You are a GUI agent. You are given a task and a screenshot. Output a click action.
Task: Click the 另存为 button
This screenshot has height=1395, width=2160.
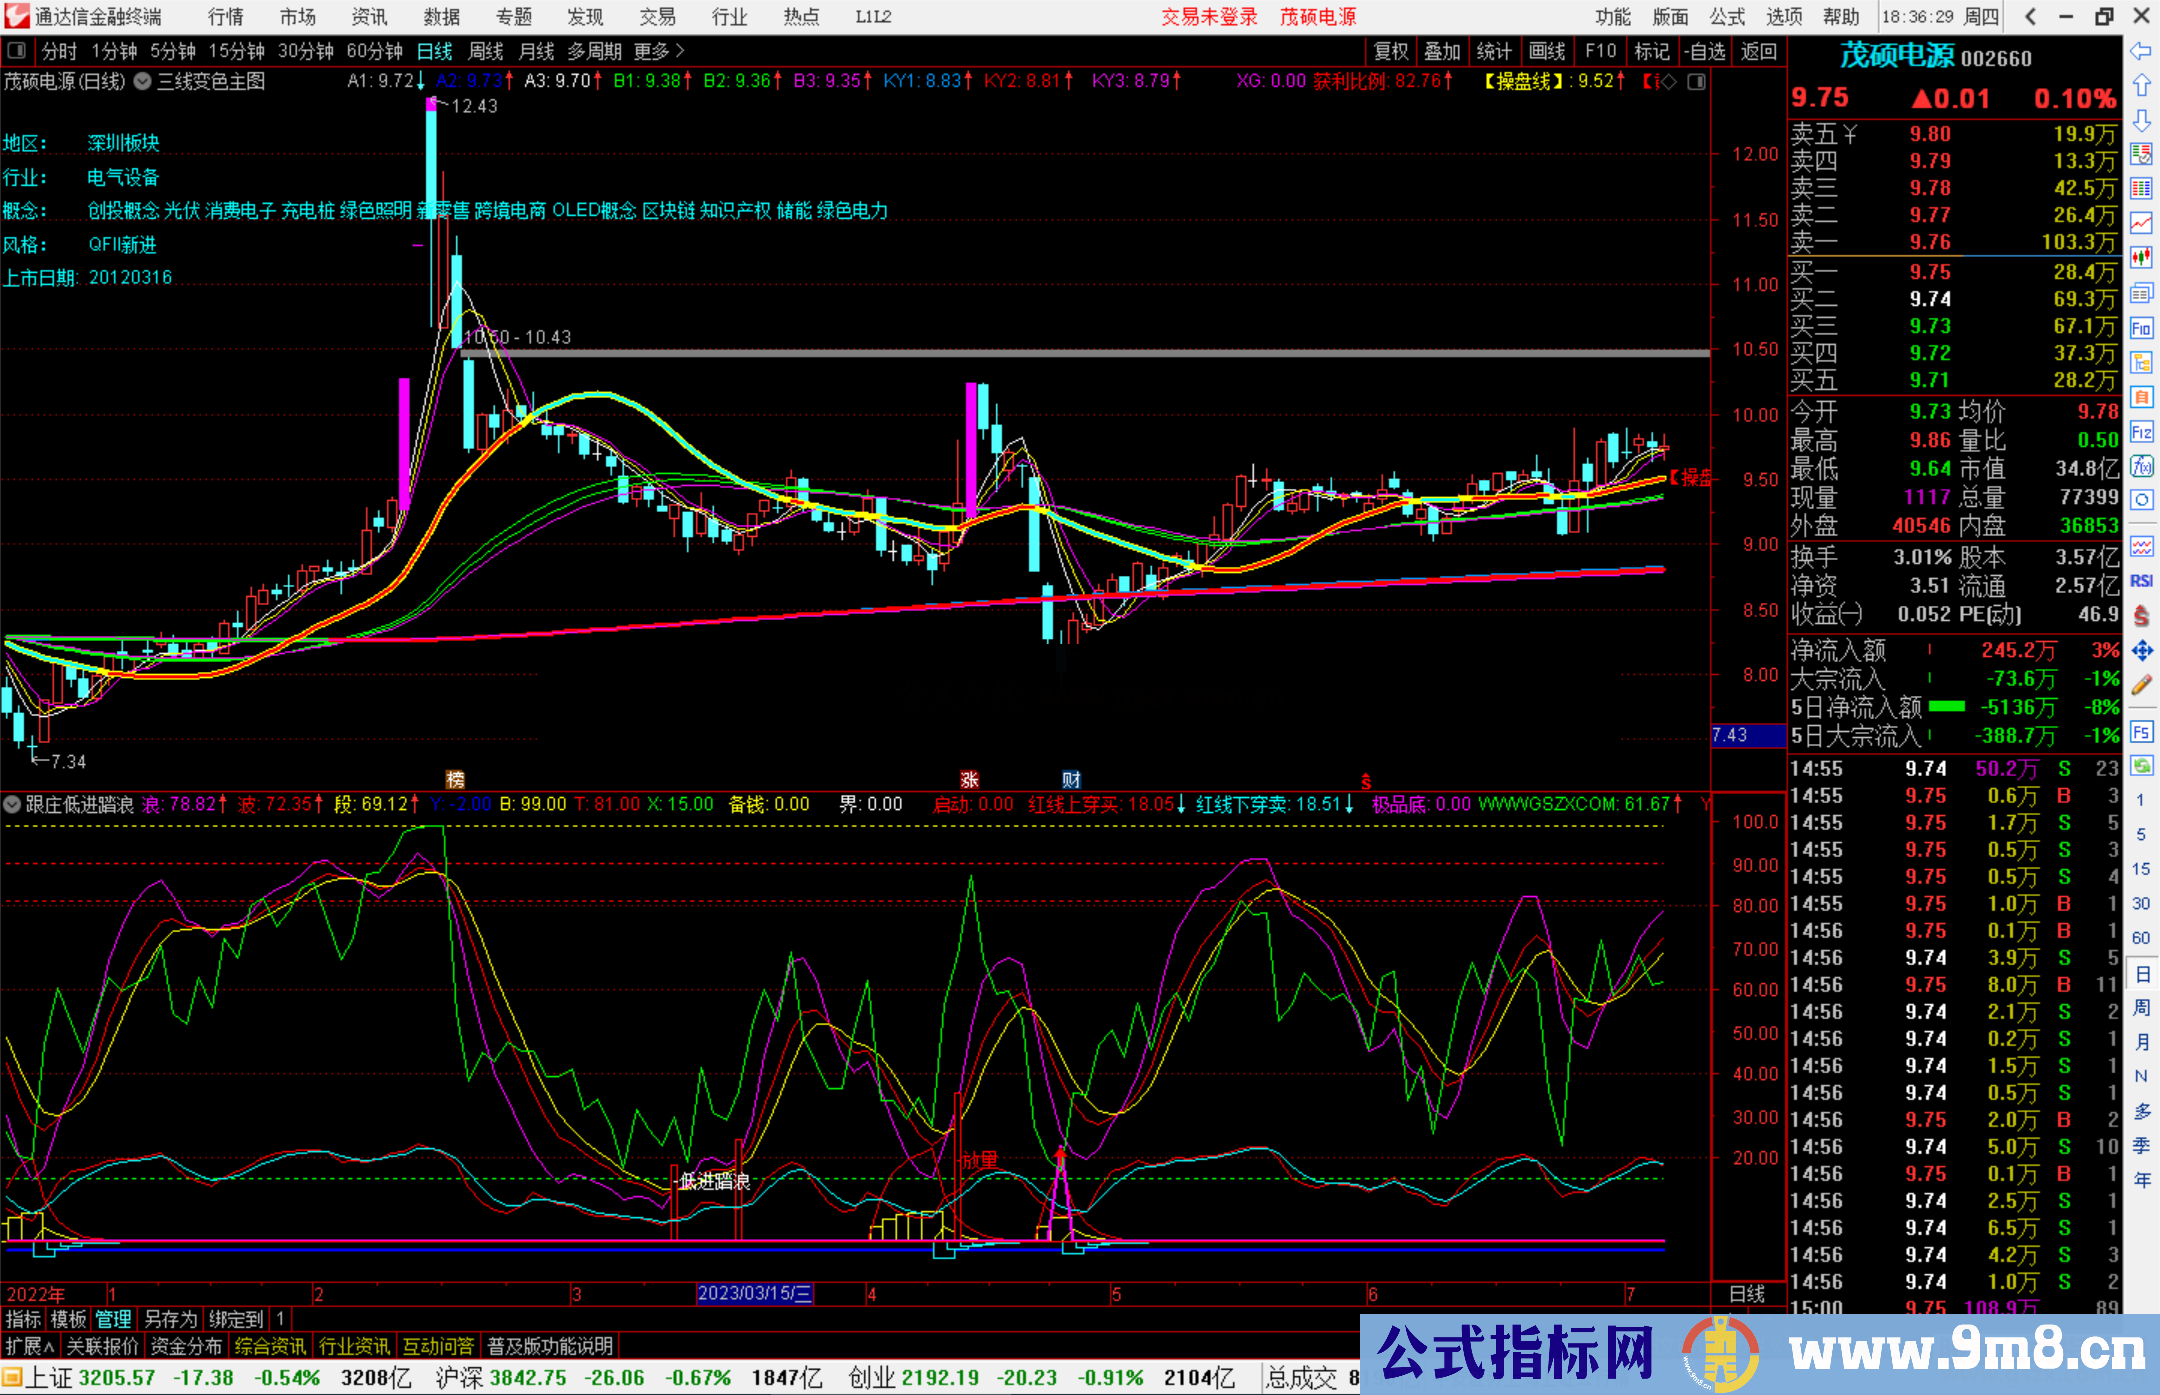point(170,1319)
